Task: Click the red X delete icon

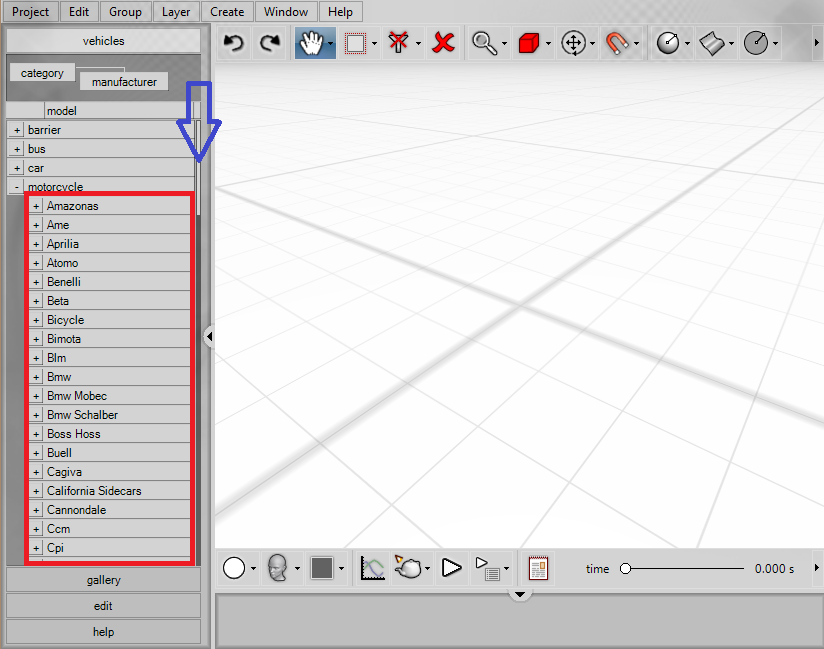Action: click(x=444, y=43)
